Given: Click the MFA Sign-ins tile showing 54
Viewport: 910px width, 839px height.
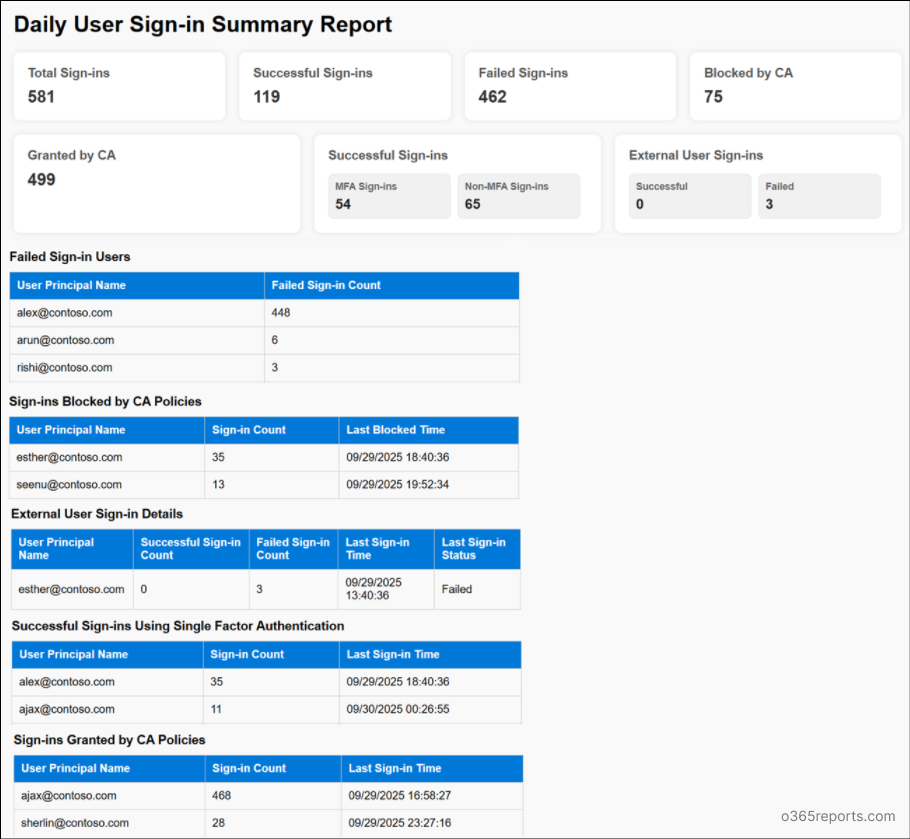Looking at the screenshot, I should tap(389, 196).
